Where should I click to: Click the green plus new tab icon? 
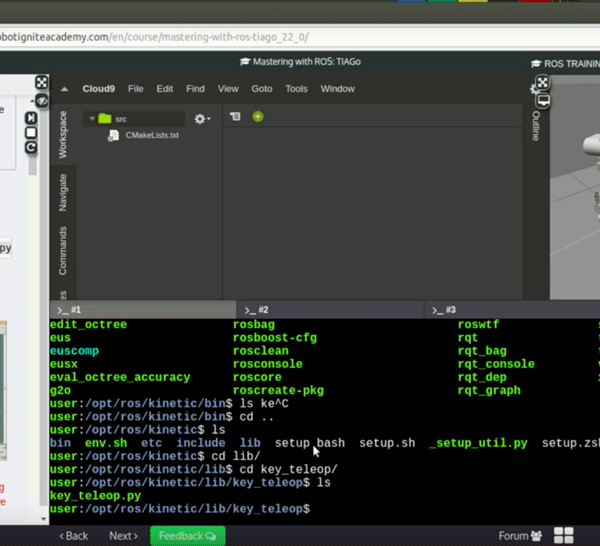click(258, 116)
